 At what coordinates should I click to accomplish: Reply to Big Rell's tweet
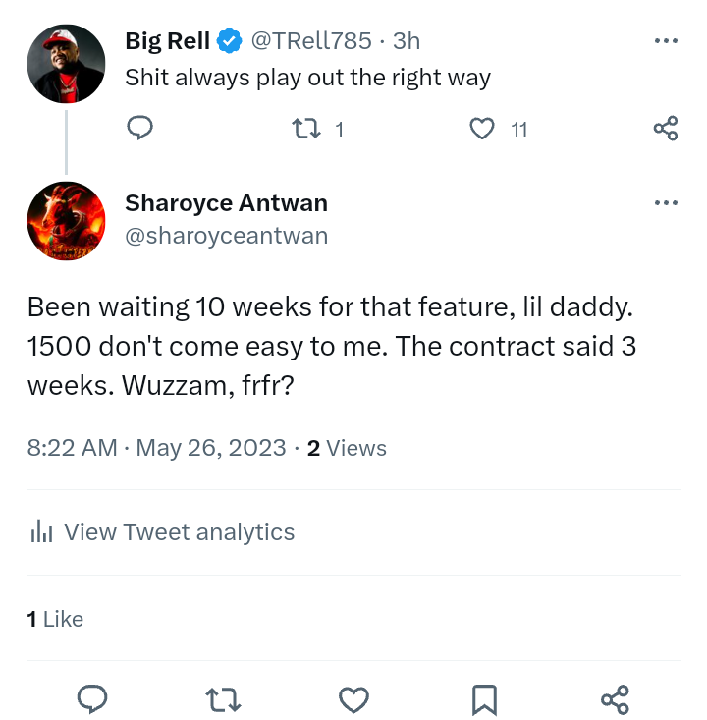pos(141,128)
